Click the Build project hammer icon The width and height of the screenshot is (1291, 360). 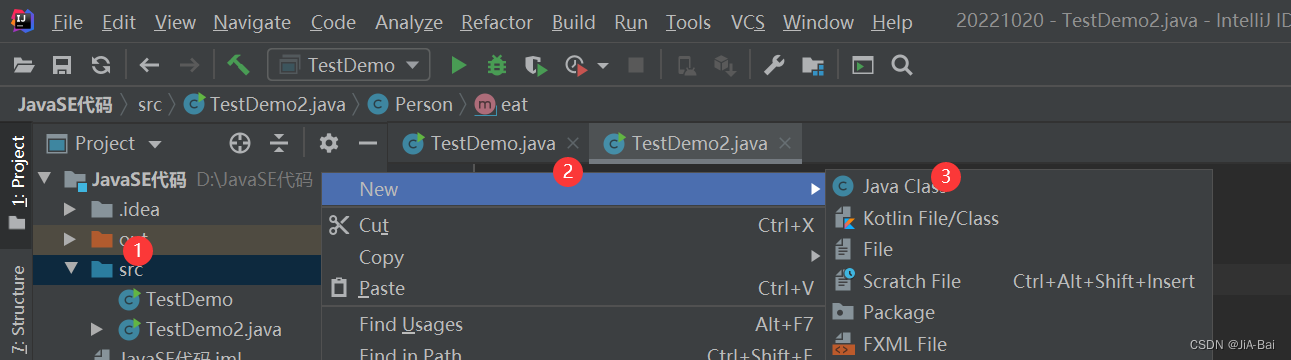238,66
